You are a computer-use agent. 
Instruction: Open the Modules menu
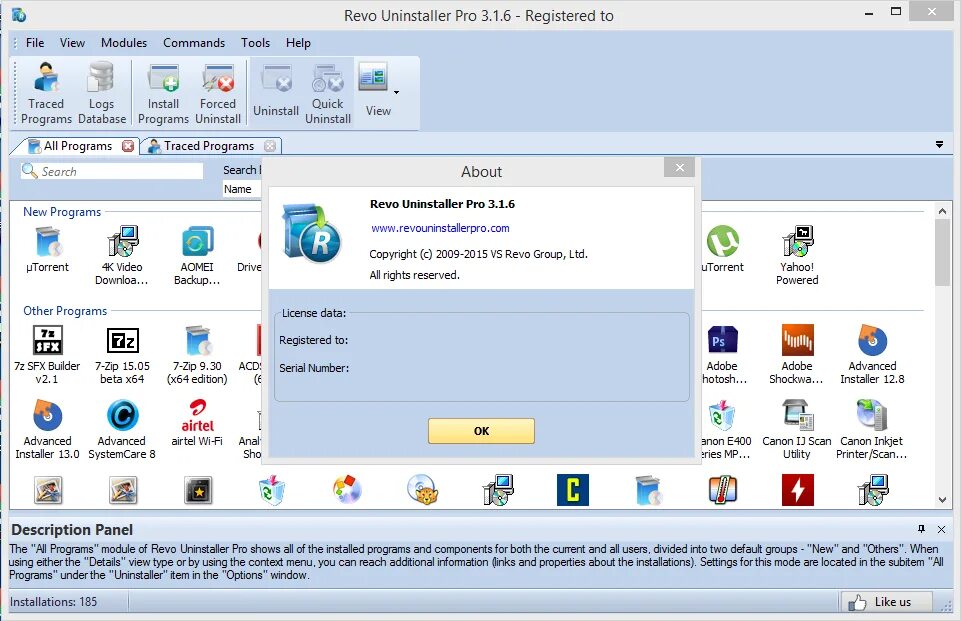click(x=124, y=43)
